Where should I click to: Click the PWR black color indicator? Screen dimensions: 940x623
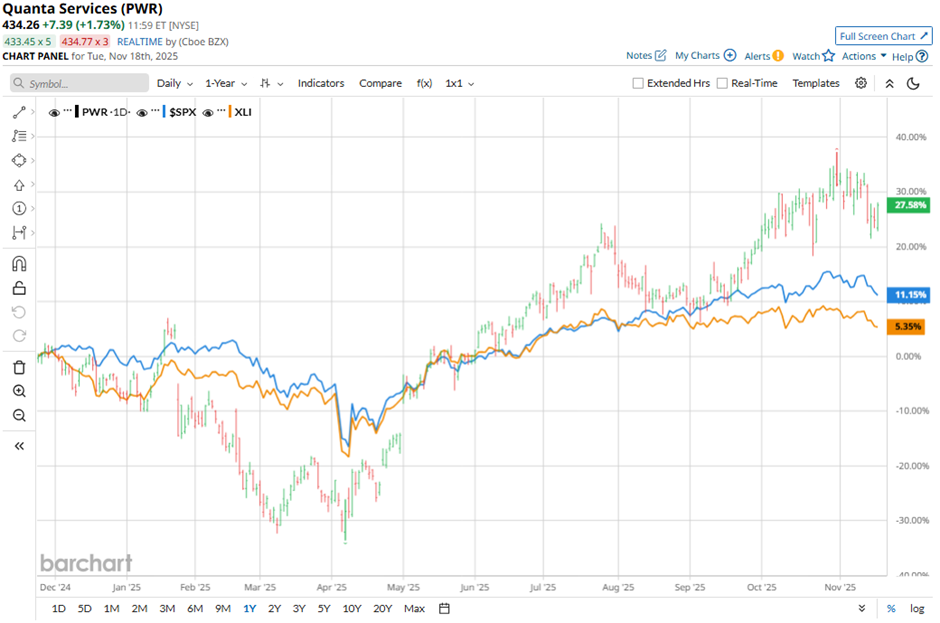point(77,112)
